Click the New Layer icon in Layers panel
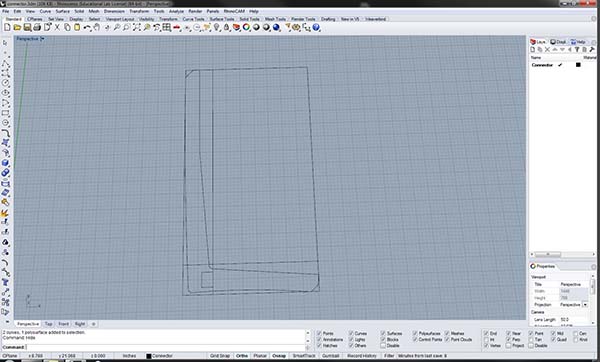 [533, 50]
